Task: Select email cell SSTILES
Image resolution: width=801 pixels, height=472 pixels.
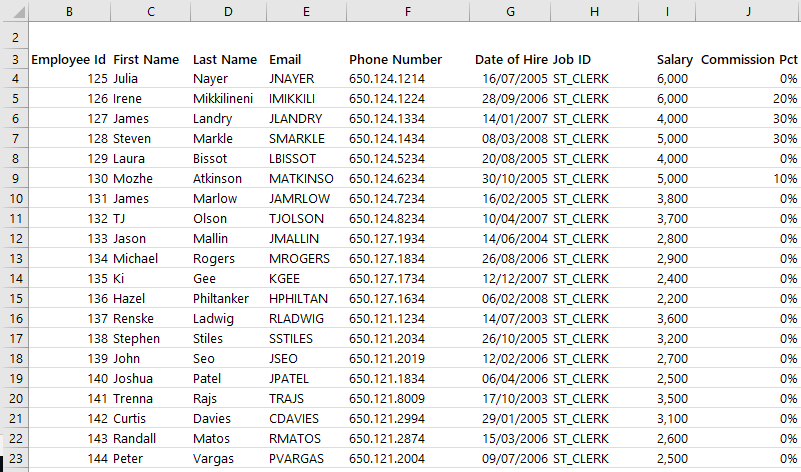Action: pos(307,338)
